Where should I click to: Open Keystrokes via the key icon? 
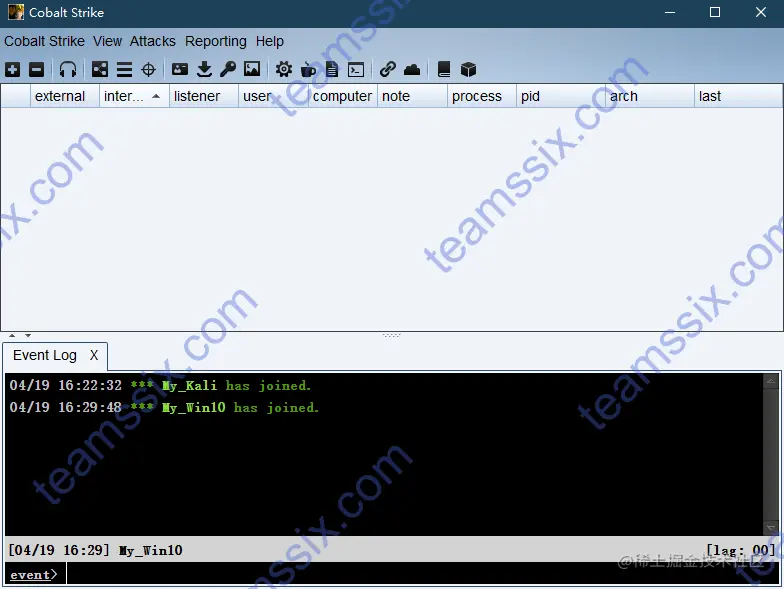pos(228,69)
